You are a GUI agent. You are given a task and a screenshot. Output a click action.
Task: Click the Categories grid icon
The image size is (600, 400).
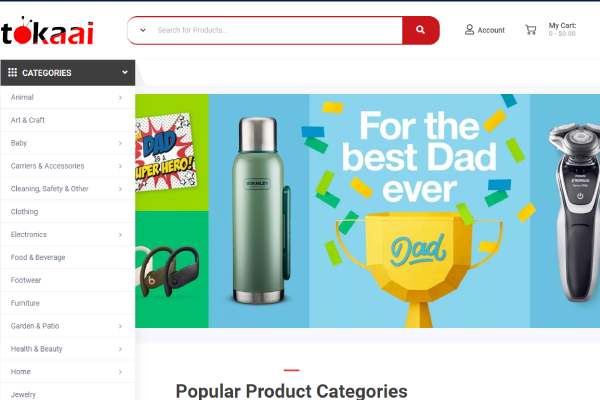pos(13,72)
